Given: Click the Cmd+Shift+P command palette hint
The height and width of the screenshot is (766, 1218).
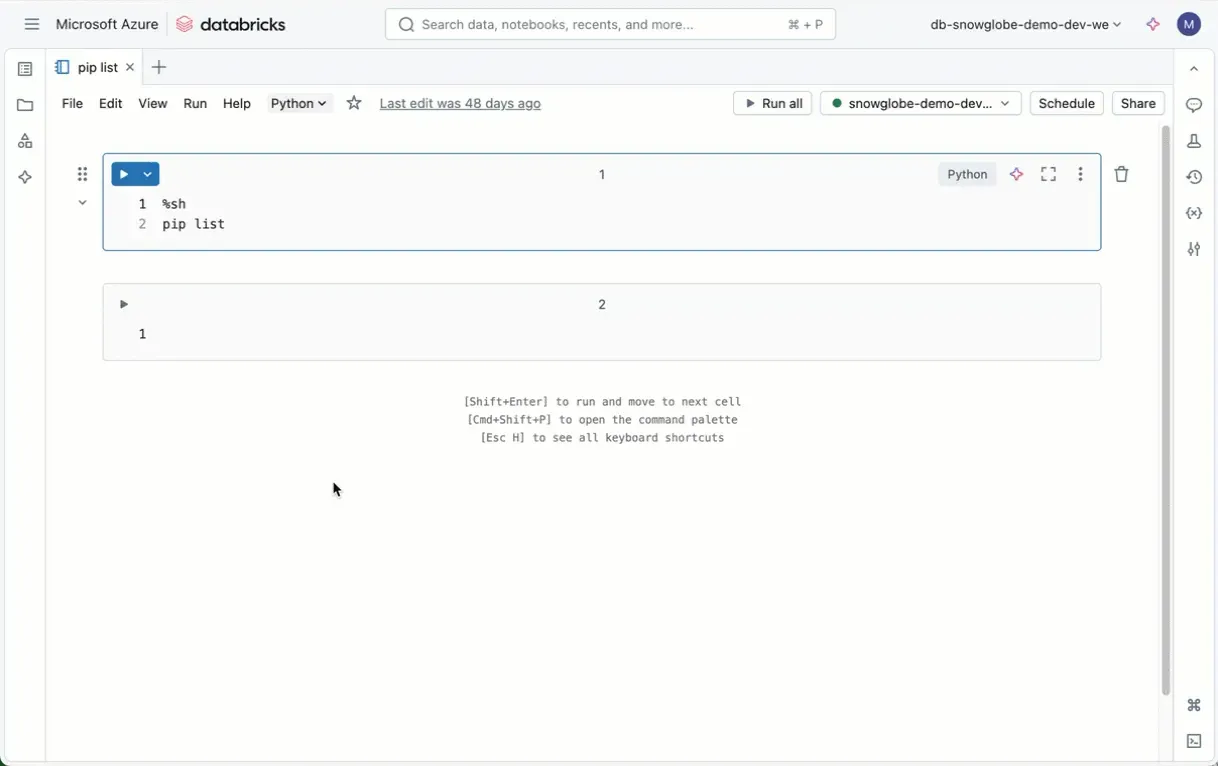Looking at the screenshot, I should (x=602, y=420).
